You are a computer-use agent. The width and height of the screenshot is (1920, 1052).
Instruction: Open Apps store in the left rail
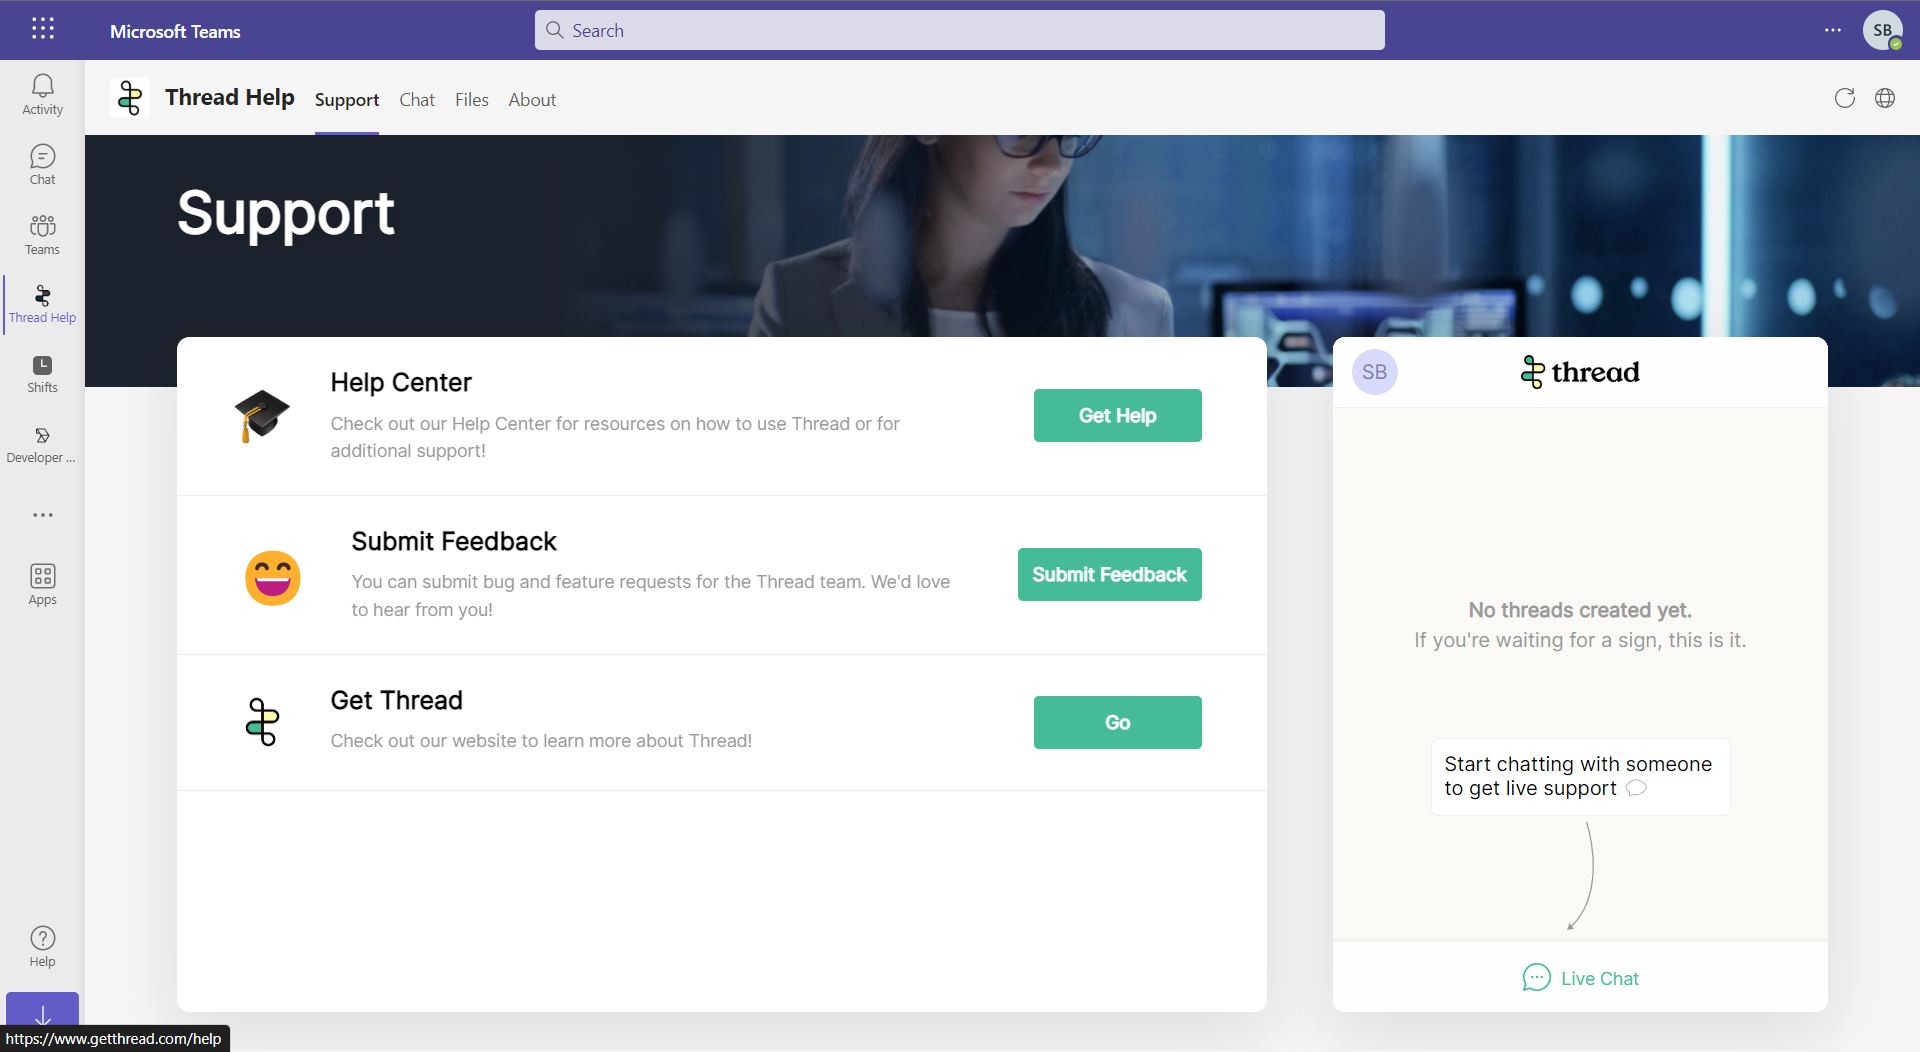[42, 584]
